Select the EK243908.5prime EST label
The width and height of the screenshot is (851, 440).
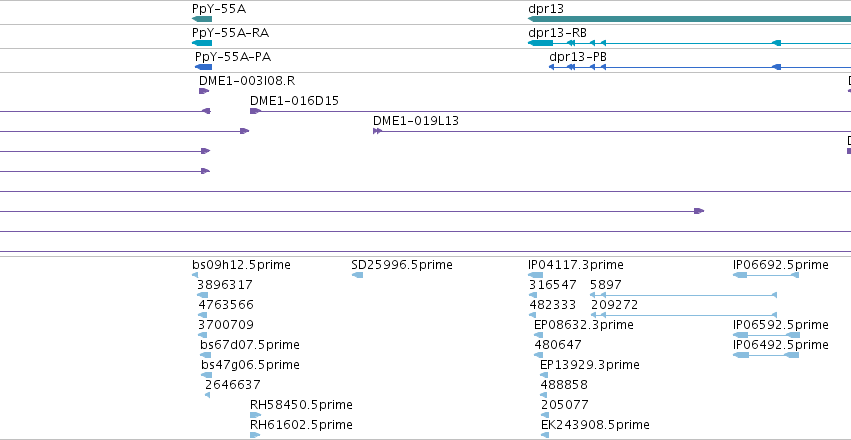pos(595,425)
